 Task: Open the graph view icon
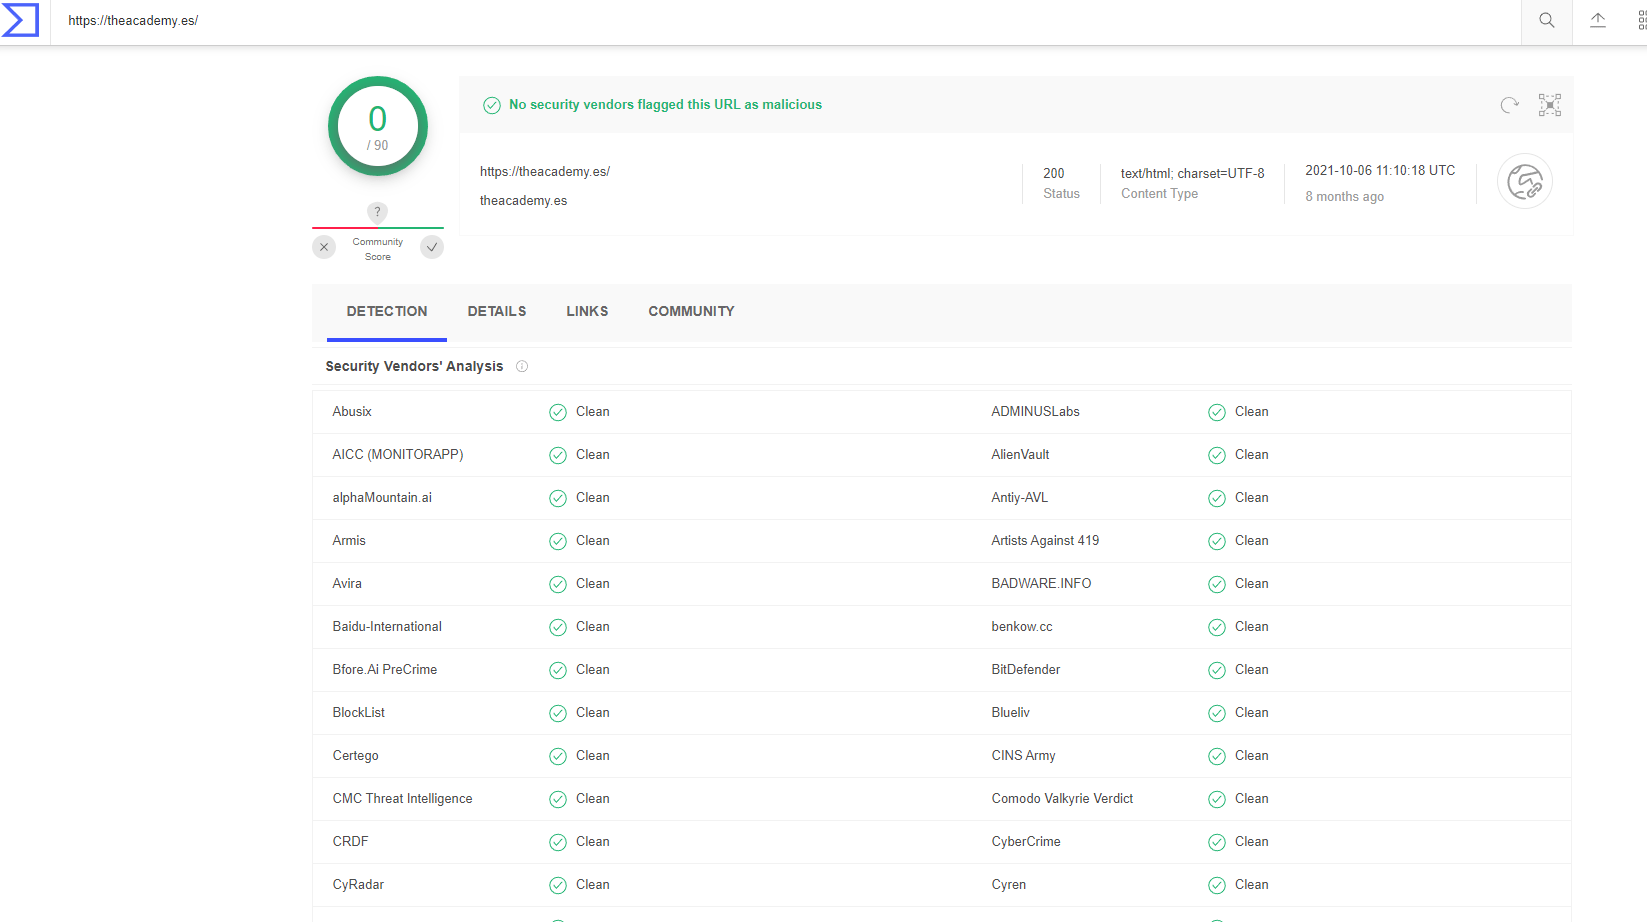tap(1550, 105)
